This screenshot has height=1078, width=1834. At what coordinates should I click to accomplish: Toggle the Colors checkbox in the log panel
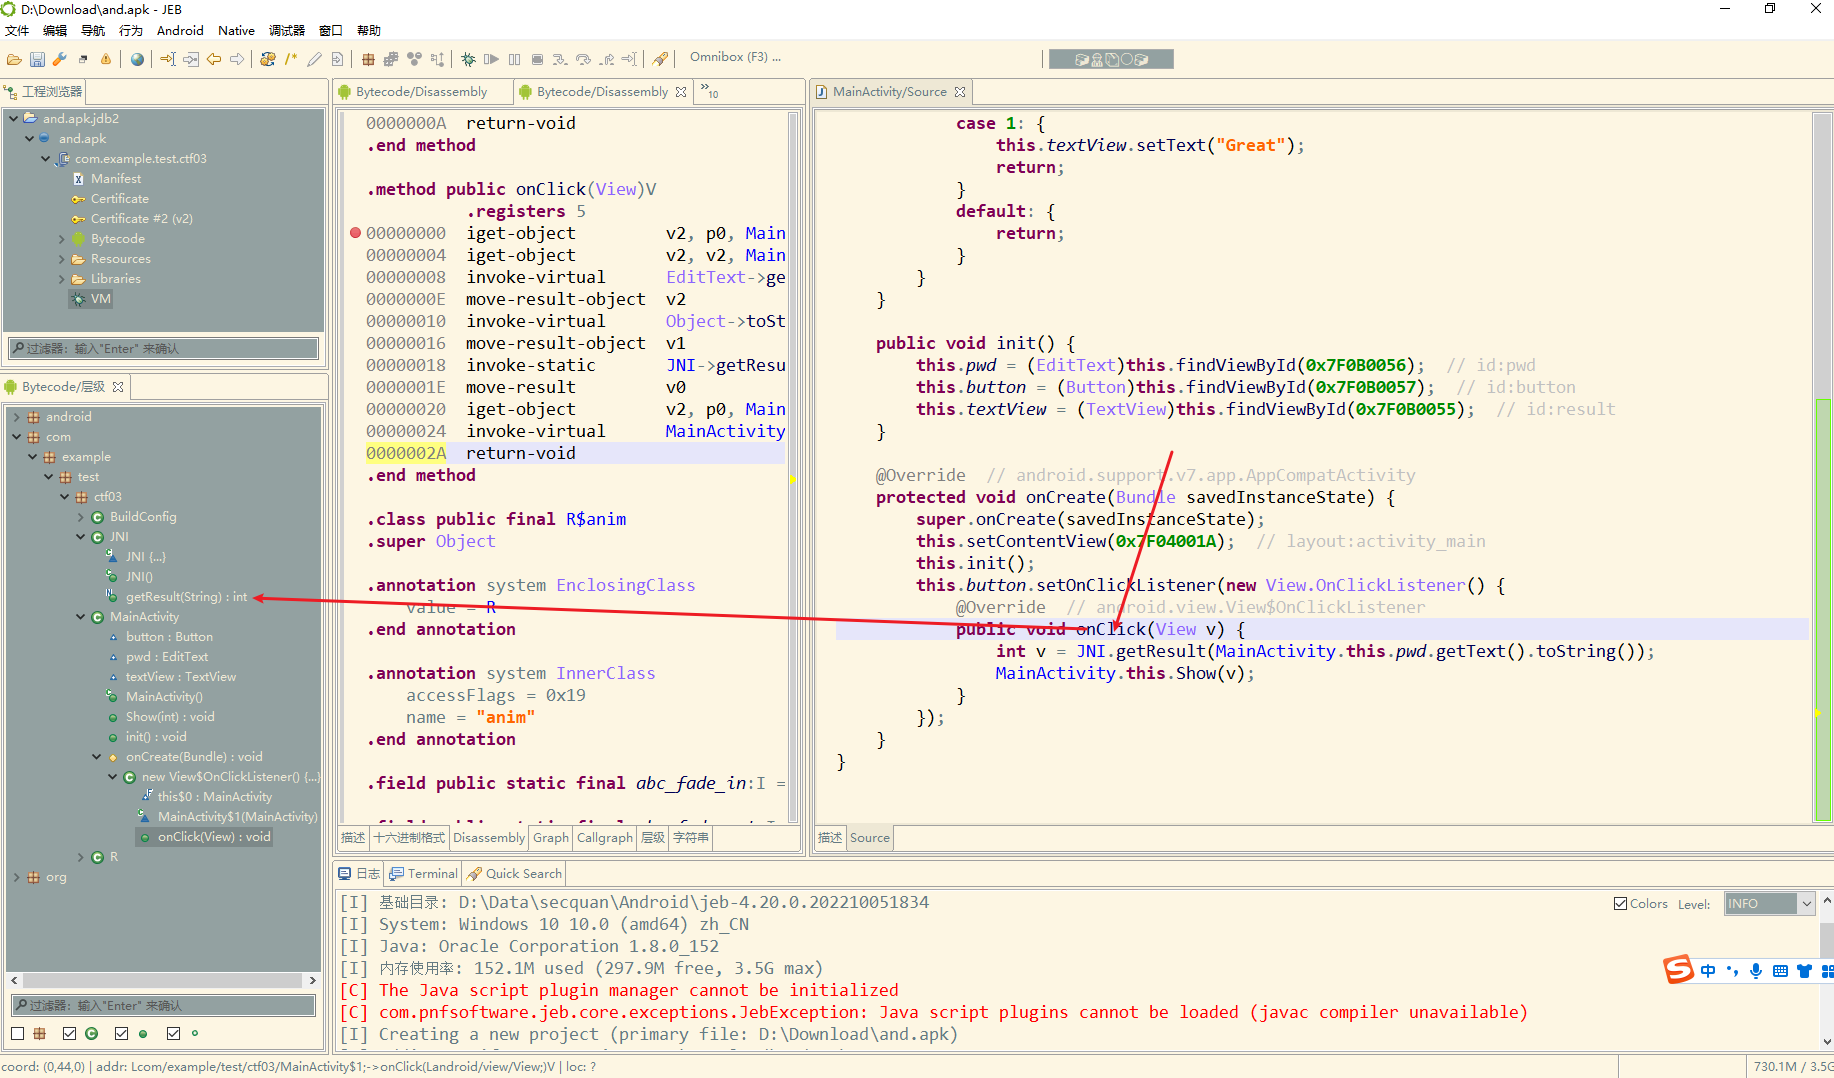pyautogui.click(x=1620, y=903)
